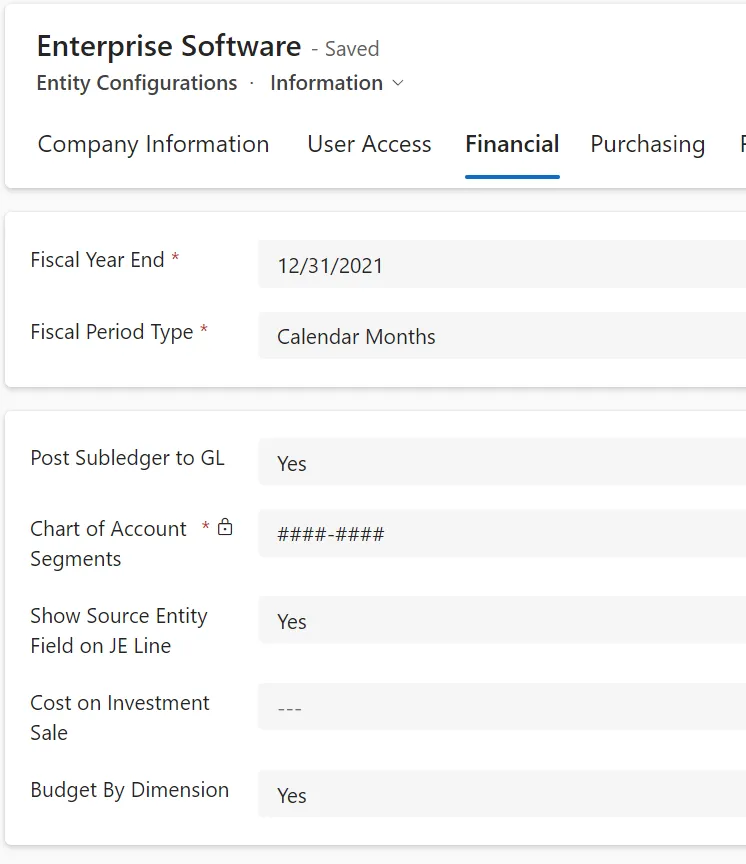Open the Cost on Investment Sale dropdown

click(x=502, y=707)
